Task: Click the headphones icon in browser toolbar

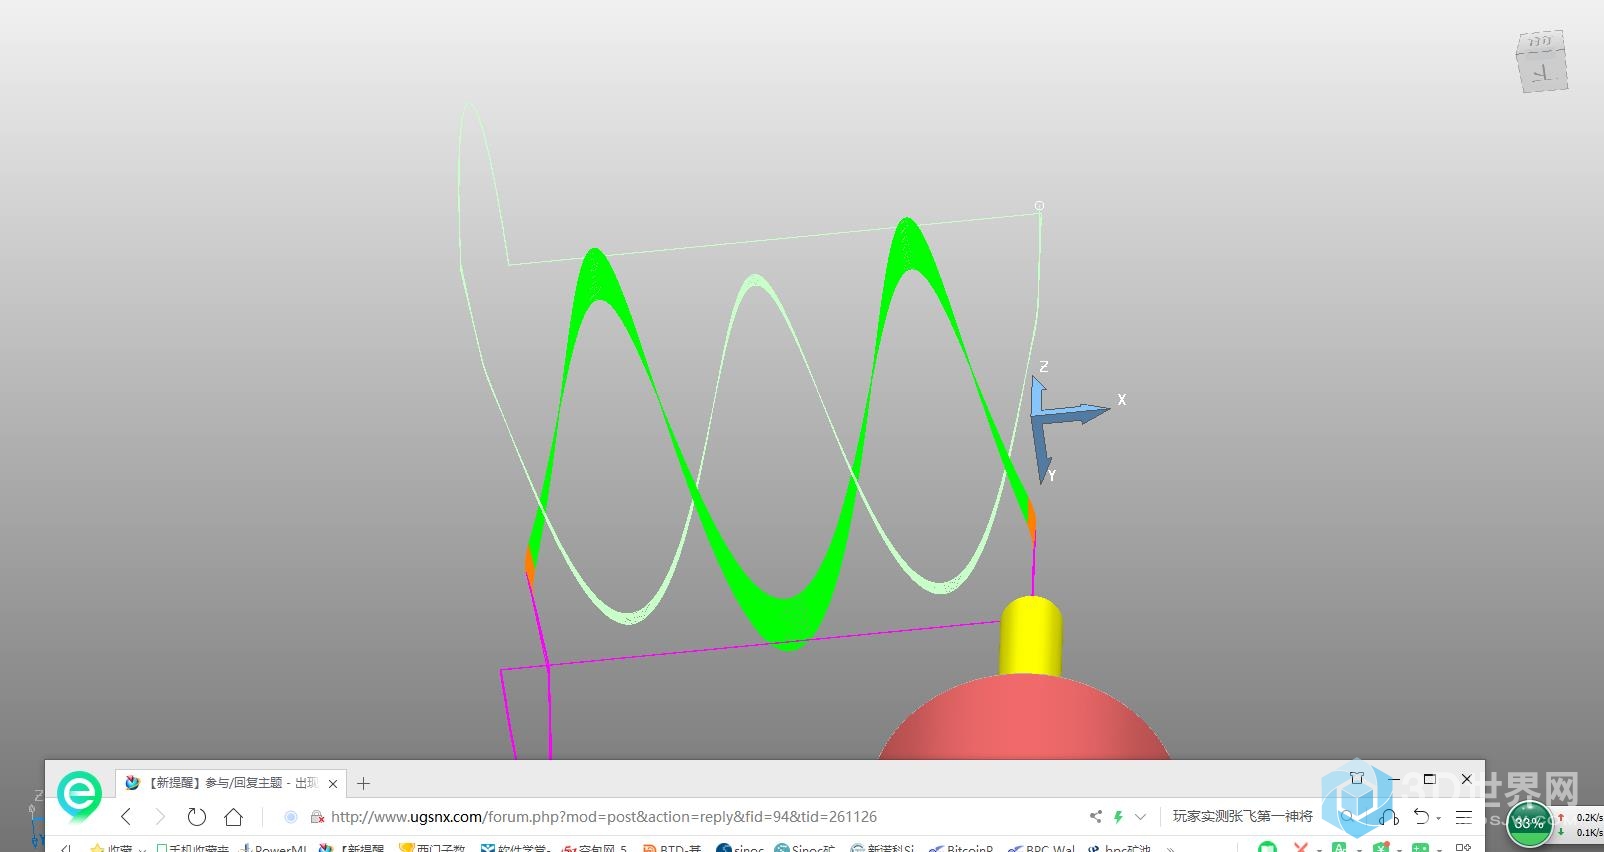Action: click(1388, 817)
